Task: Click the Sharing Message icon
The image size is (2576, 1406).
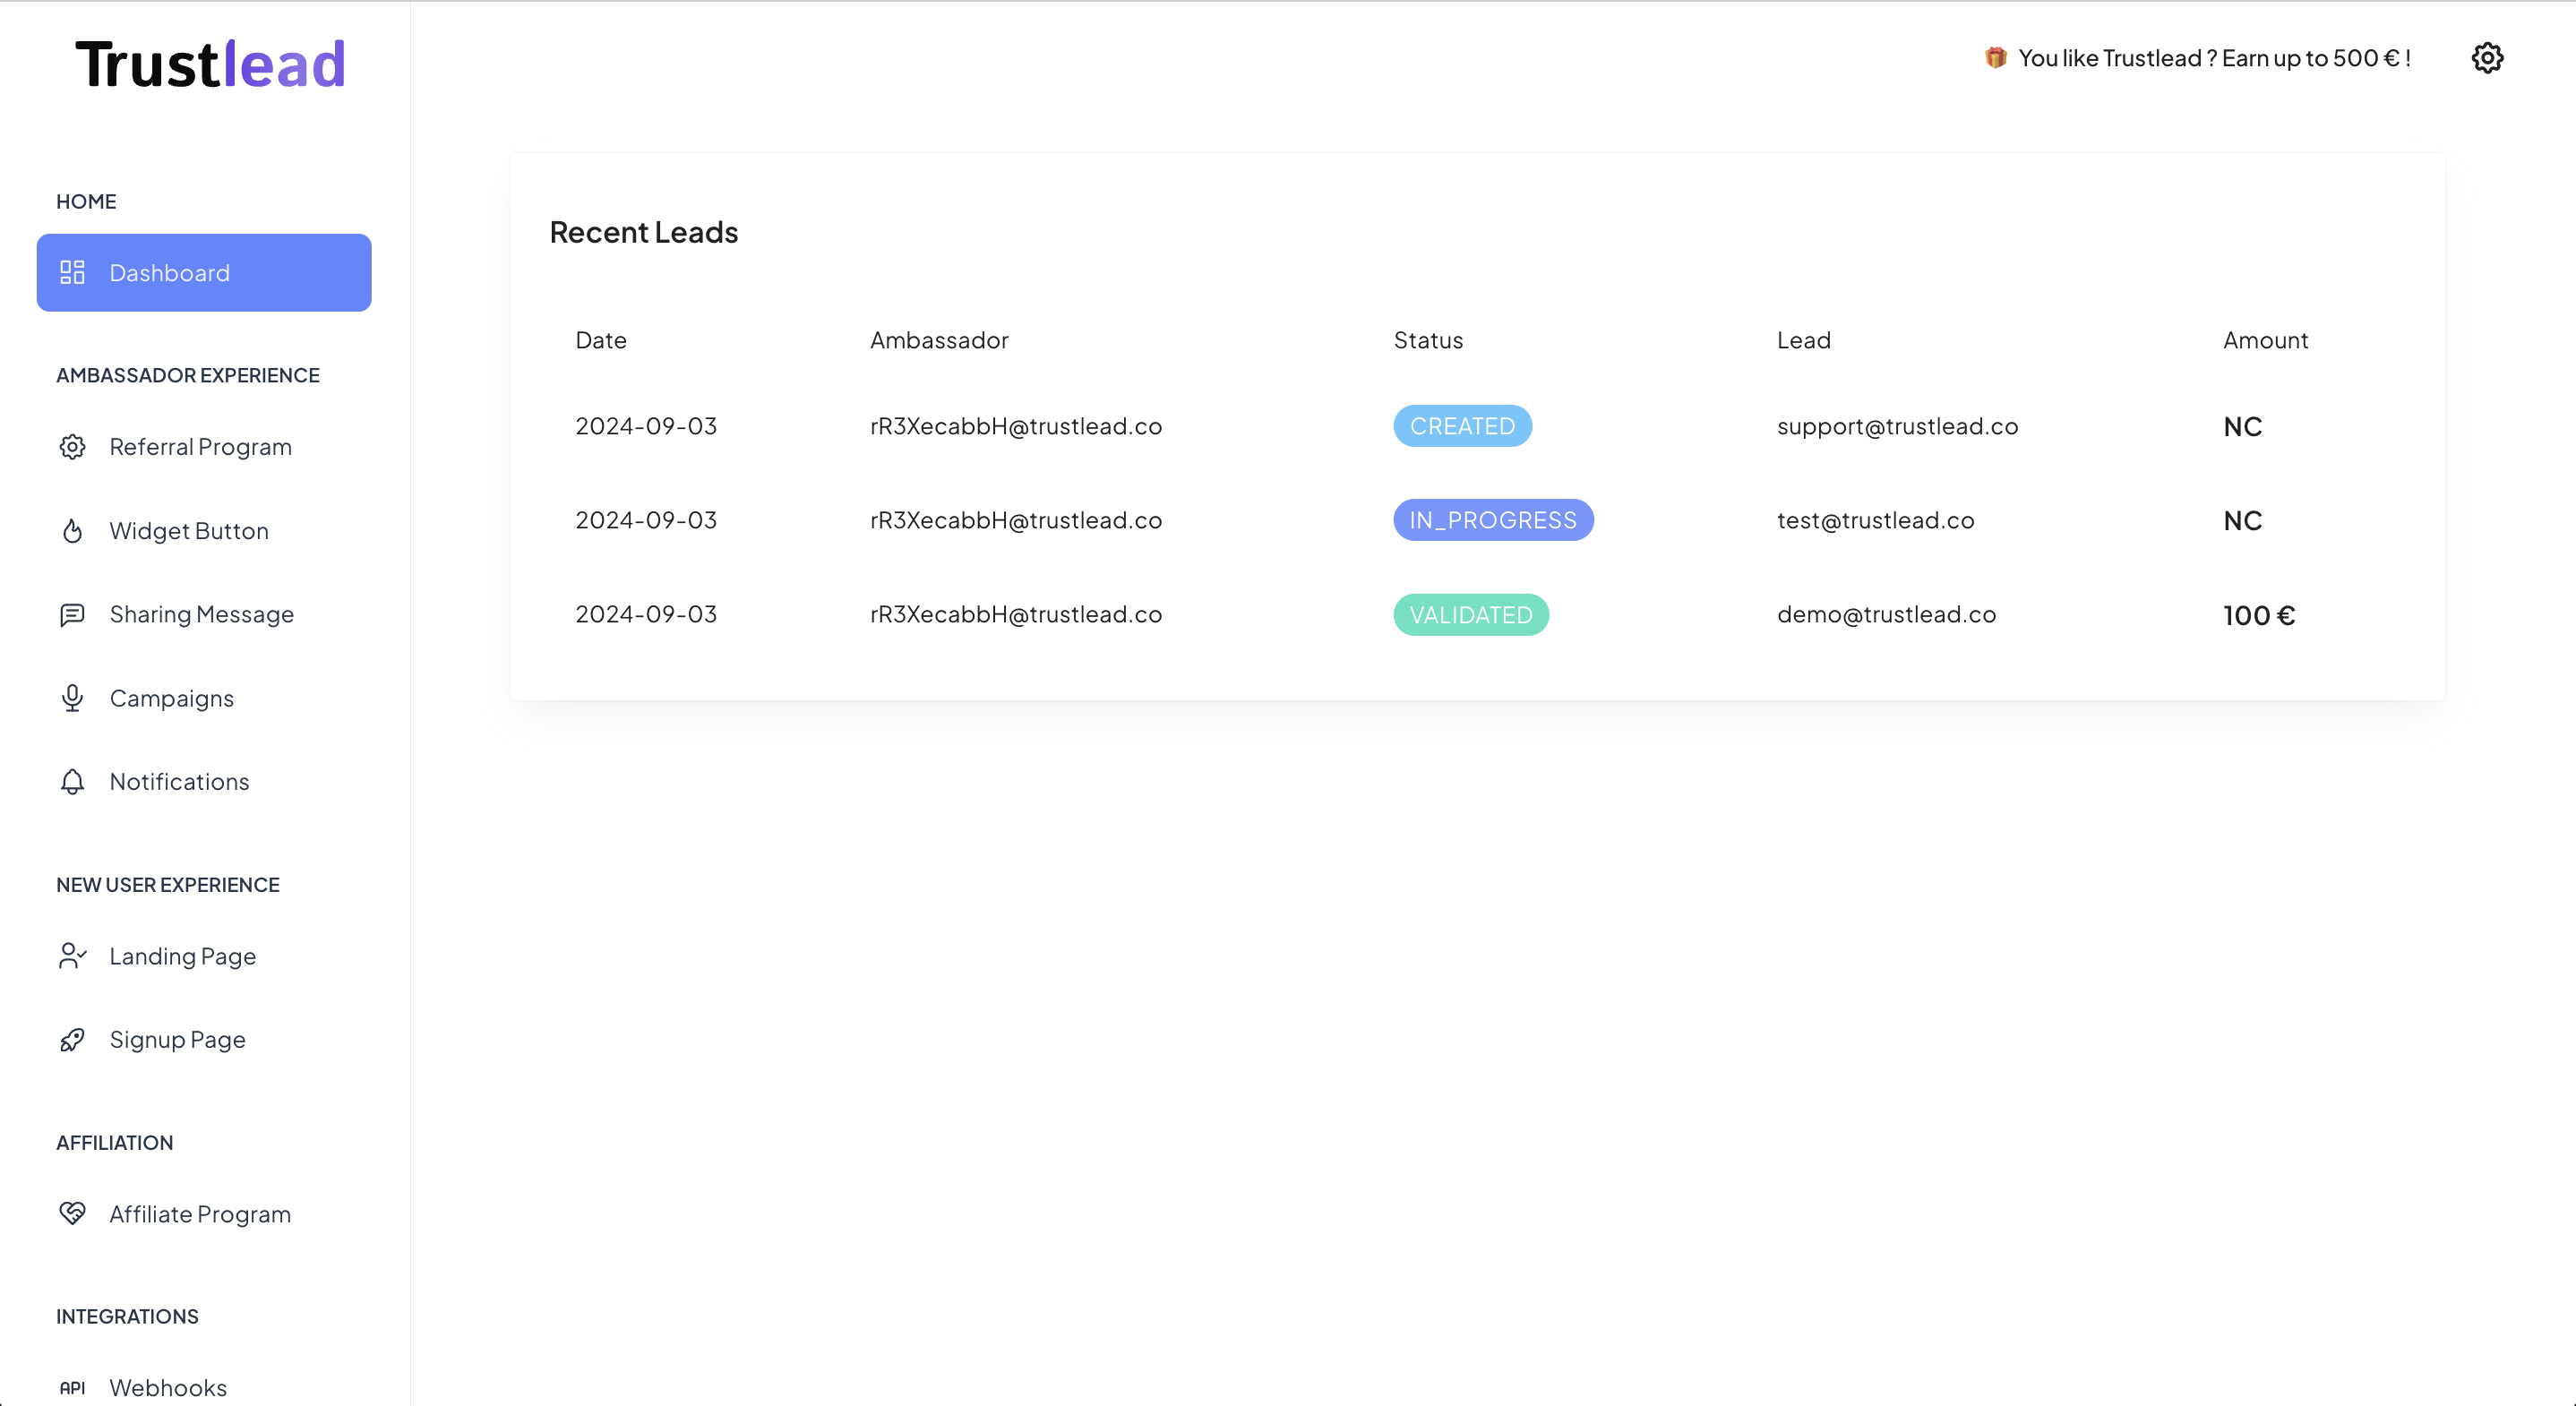Action: (x=71, y=613)
